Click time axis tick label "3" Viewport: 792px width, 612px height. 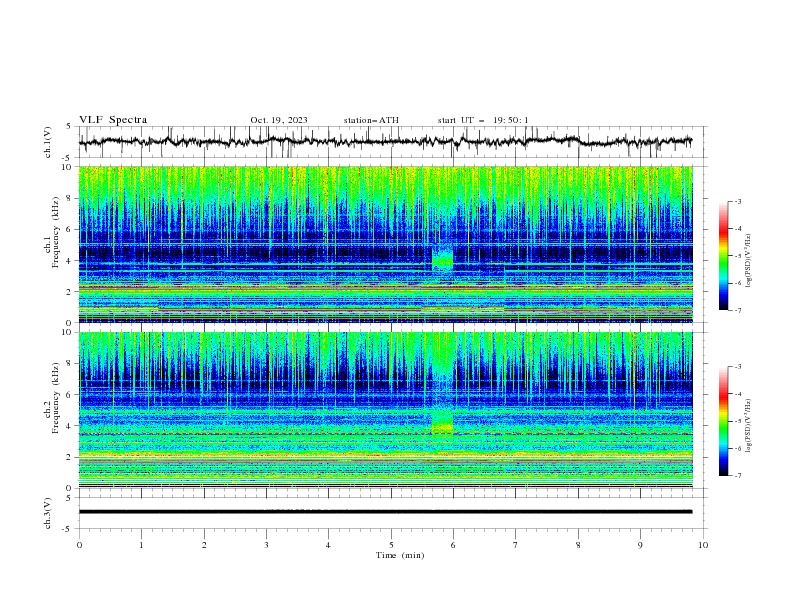coord(266,545)
